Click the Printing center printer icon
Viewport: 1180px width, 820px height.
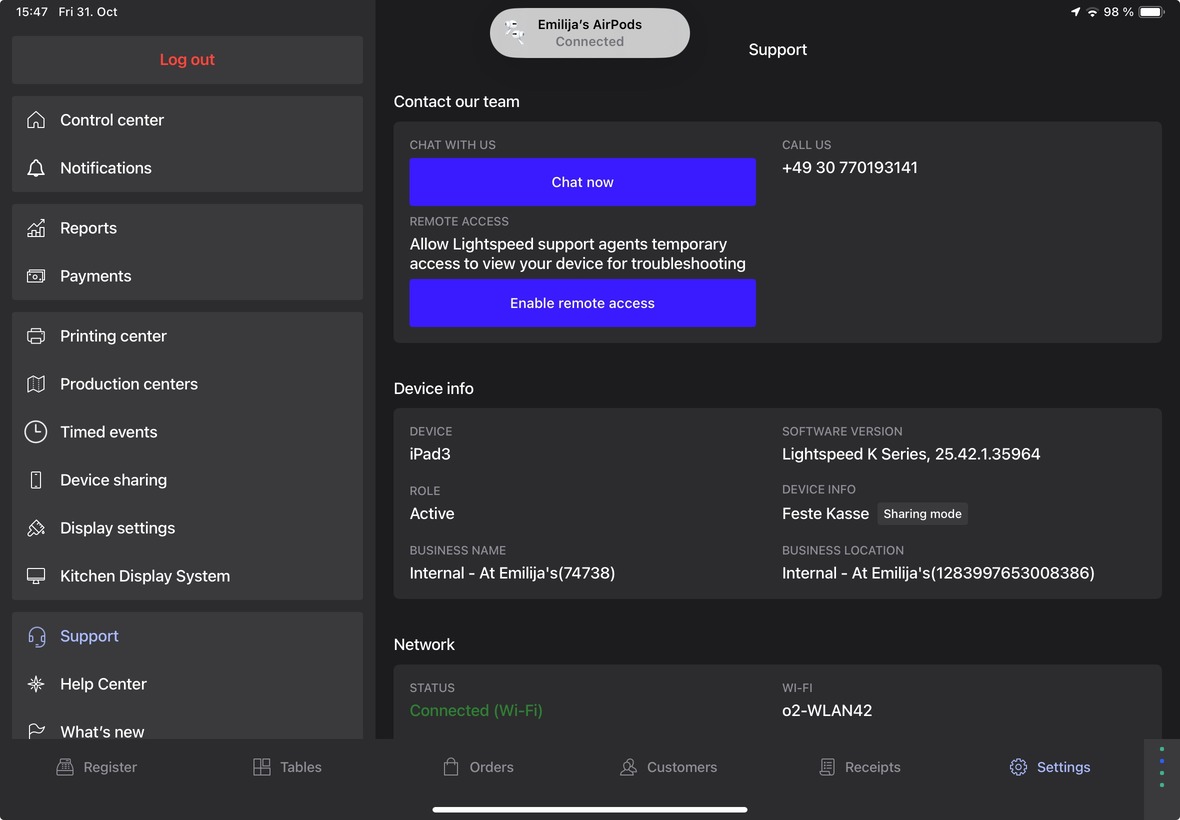point(36,336)
